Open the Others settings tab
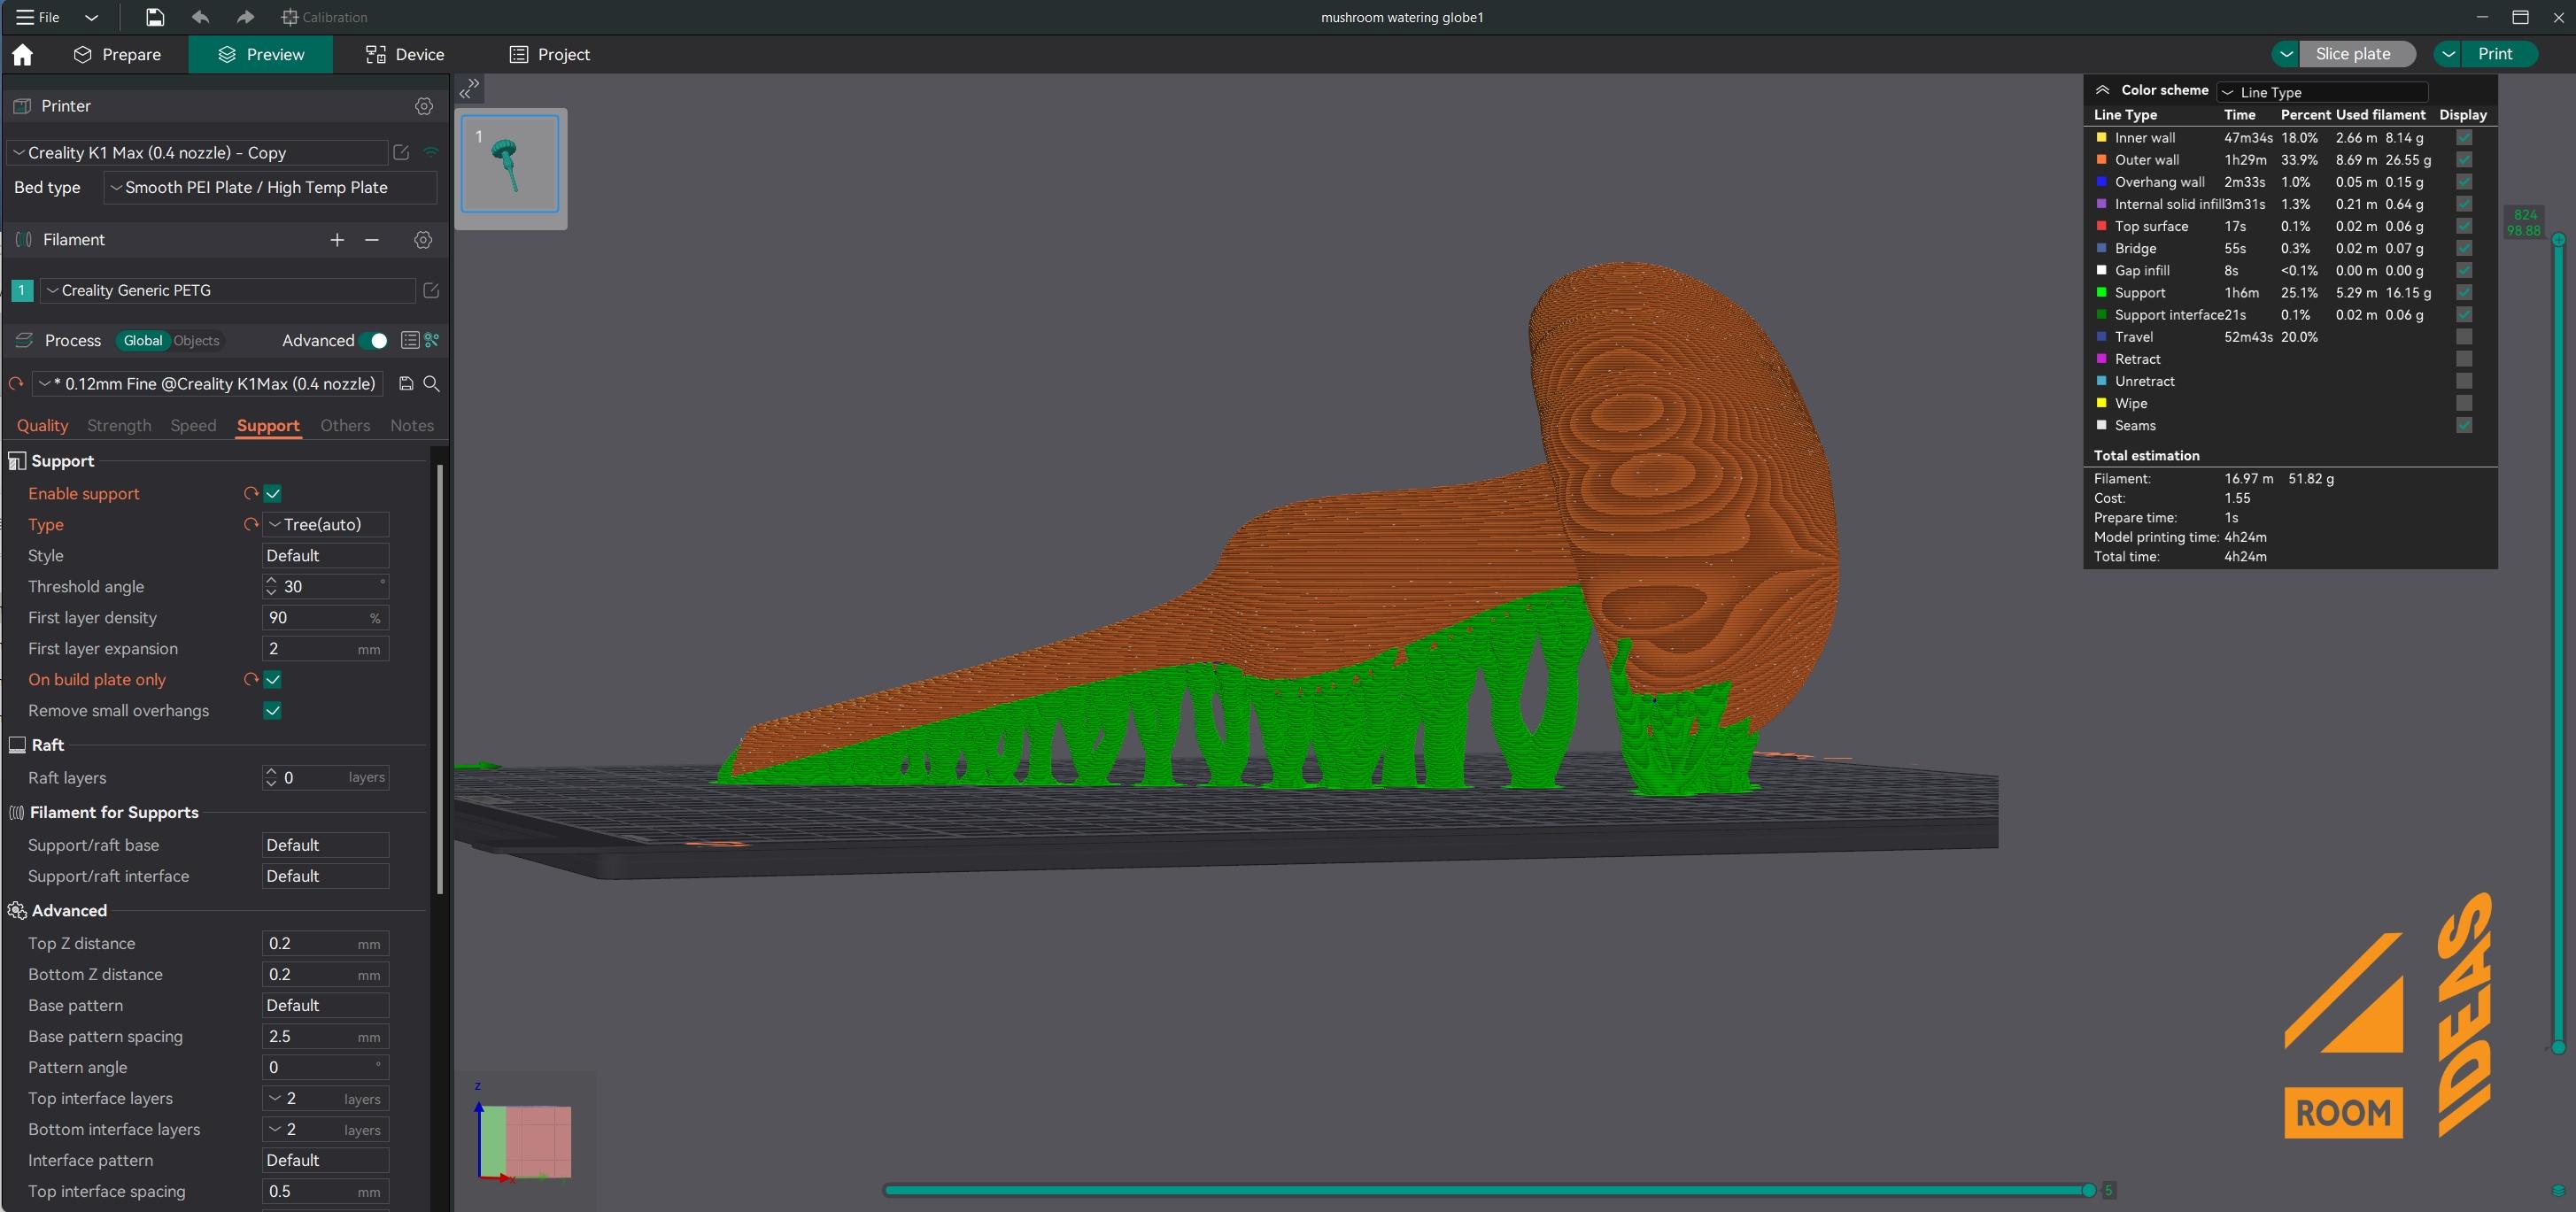The width and height of the screenshot is (2576, 1212). [345, 425]
